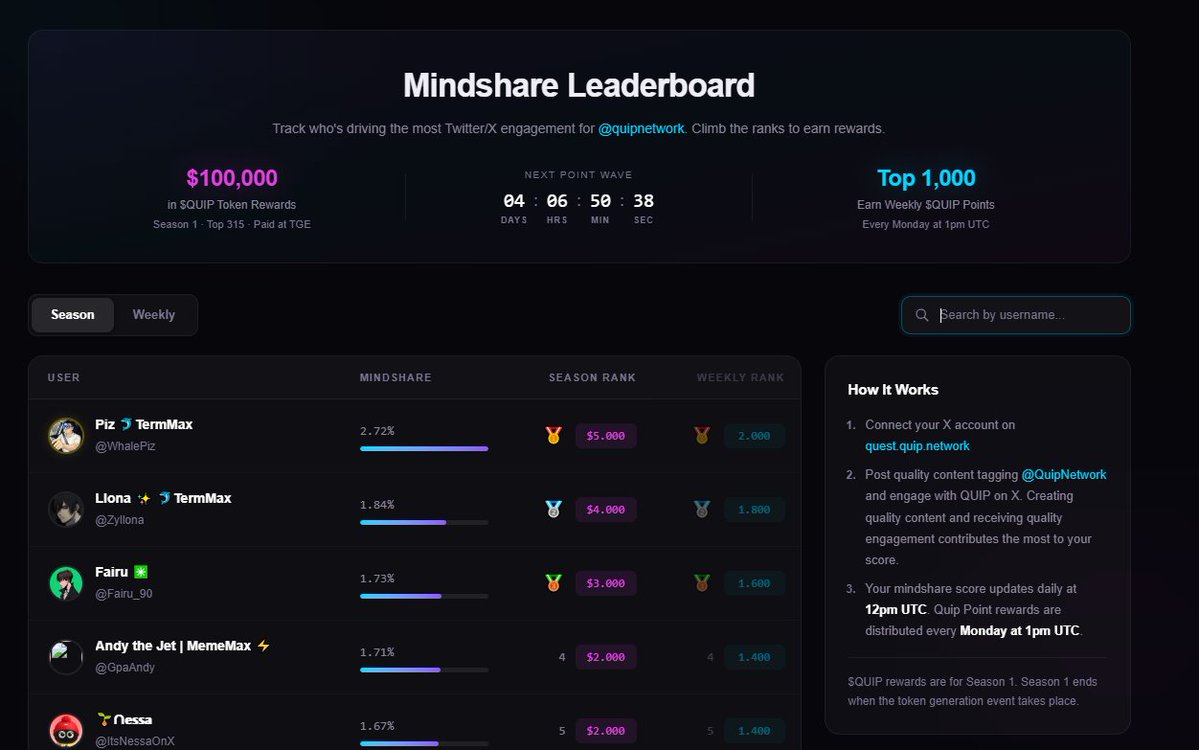Click the 2.72% mindshare progress bar

(x=424, y=449)
